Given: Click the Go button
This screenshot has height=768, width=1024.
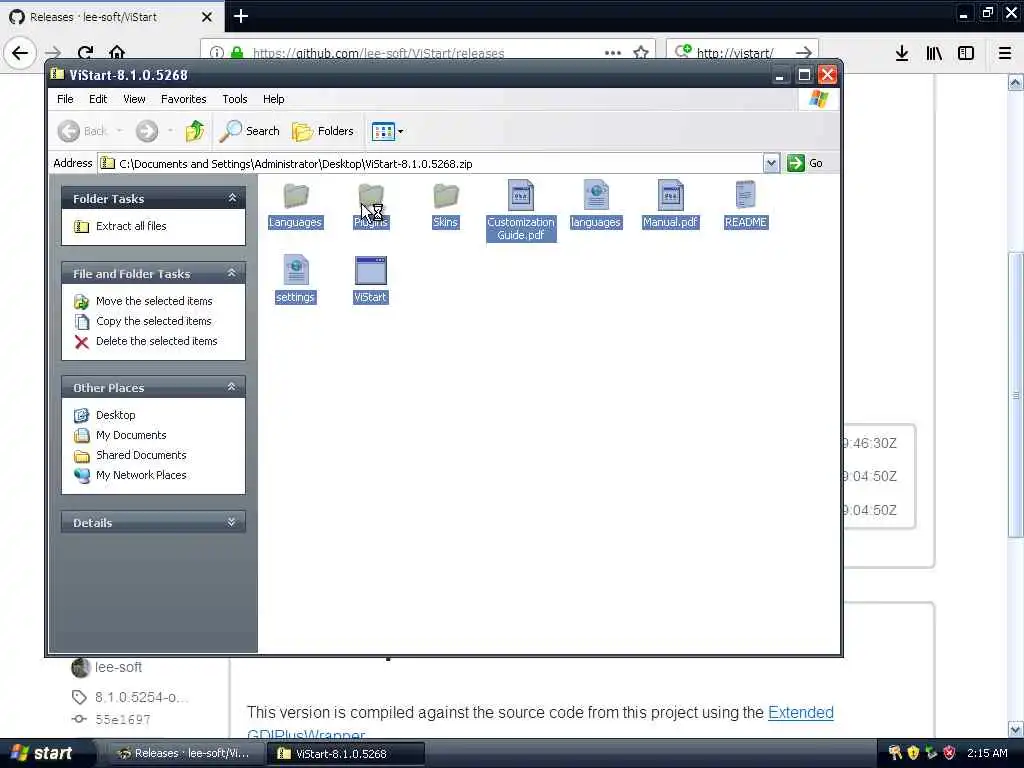Looking at the screenshot, I should click(x=805, y=163).
